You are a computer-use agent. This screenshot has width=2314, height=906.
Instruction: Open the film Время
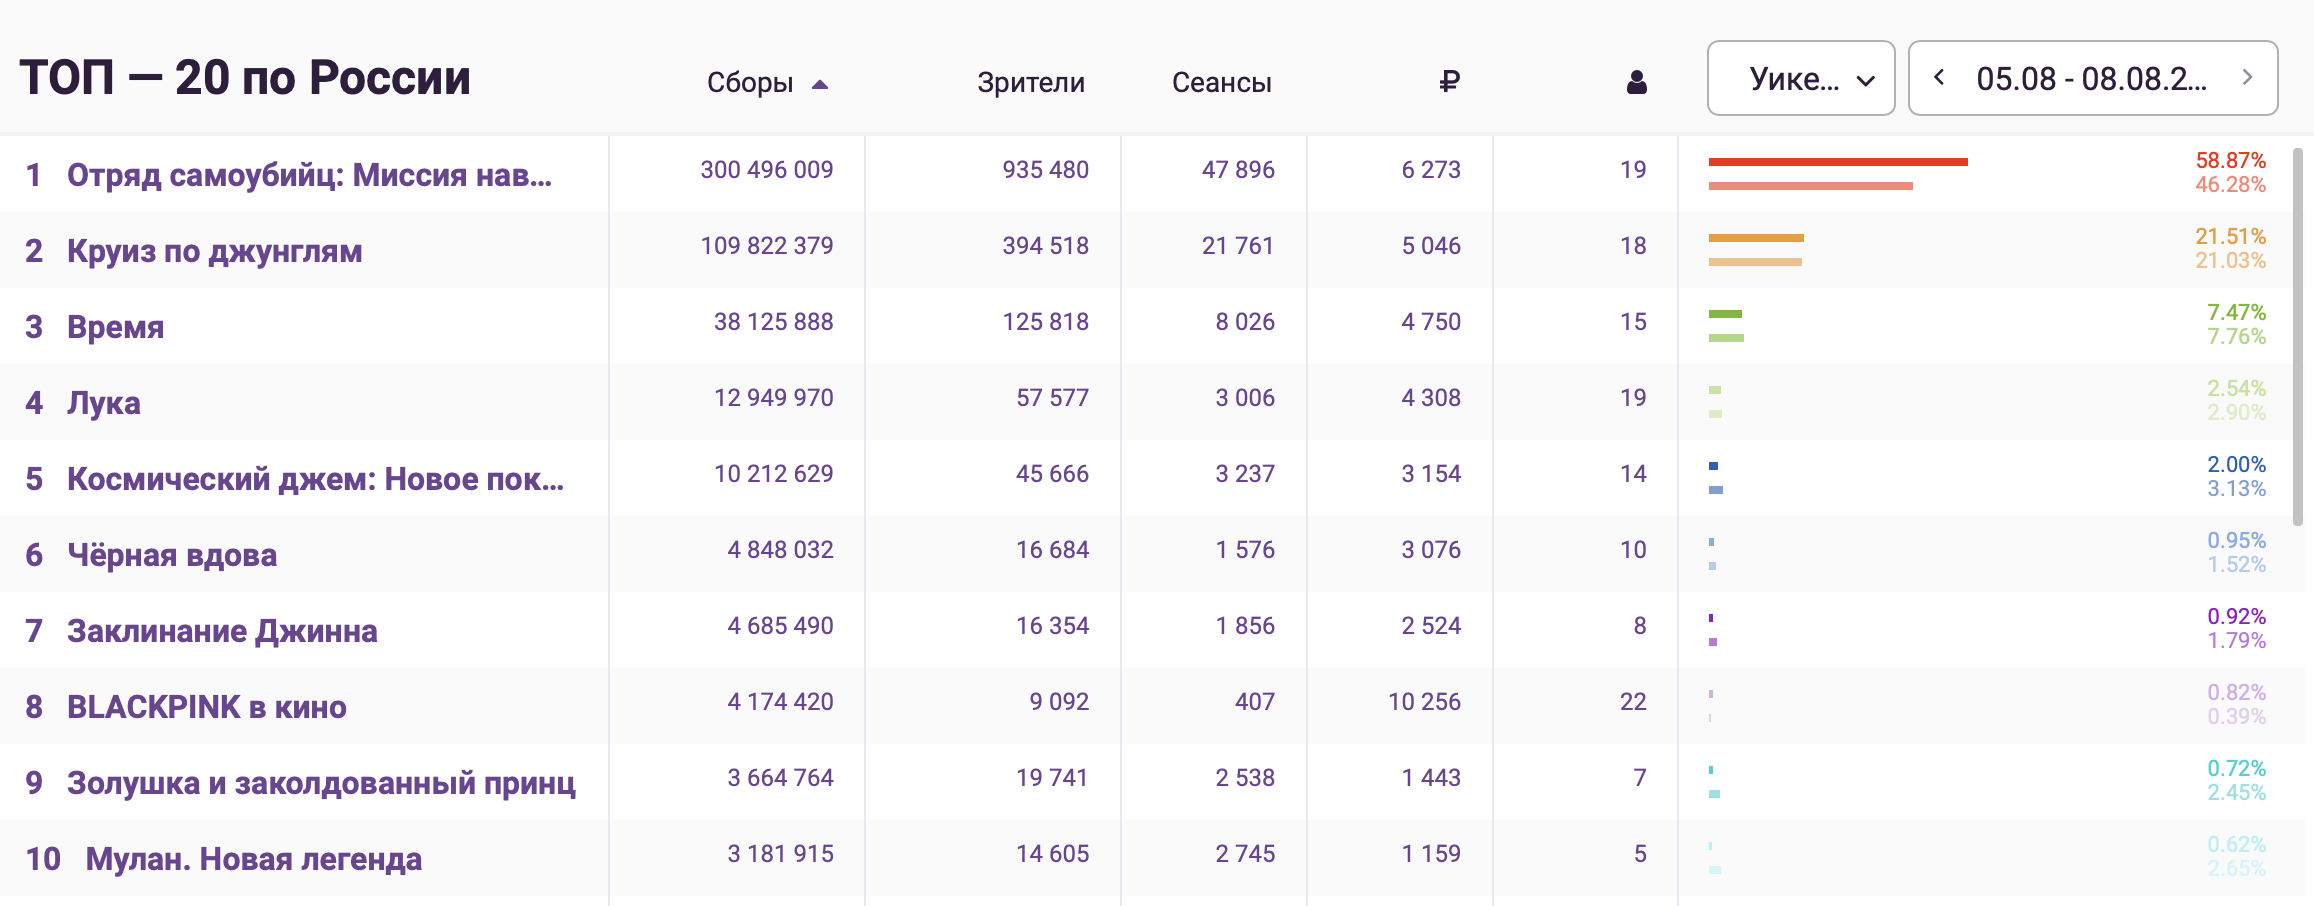point(115,327)
